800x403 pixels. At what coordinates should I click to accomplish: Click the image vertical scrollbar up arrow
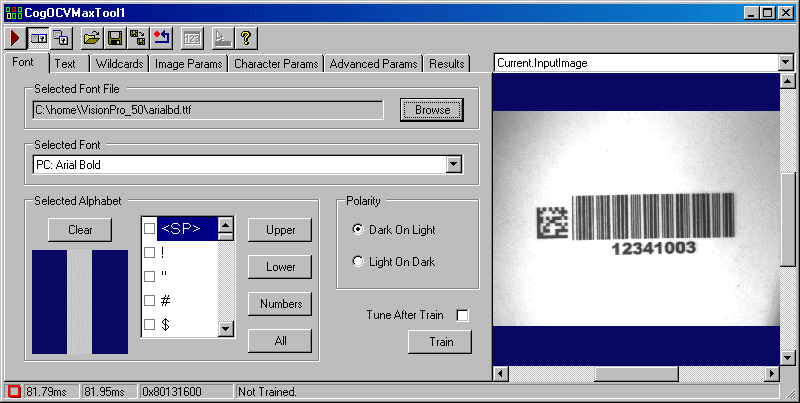[x=788, y=81]
